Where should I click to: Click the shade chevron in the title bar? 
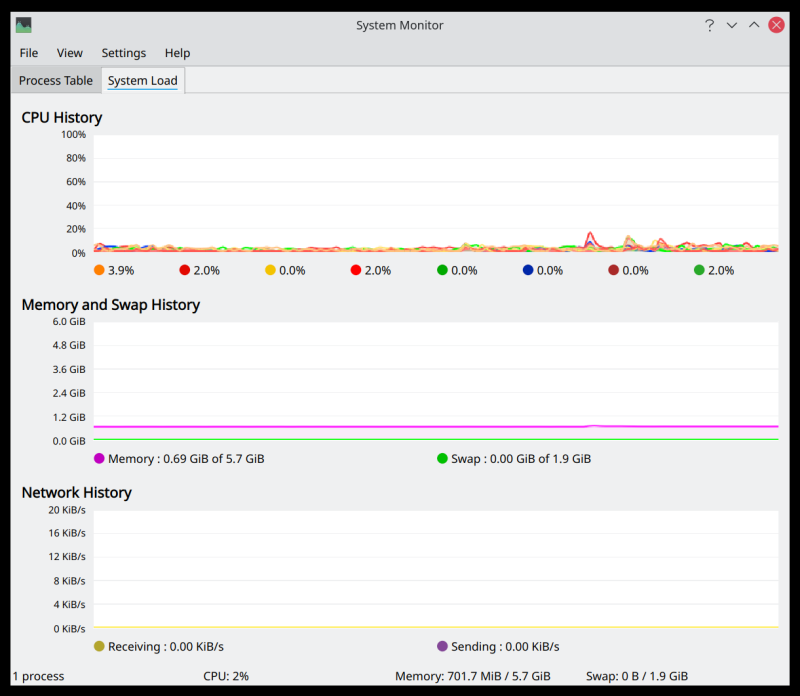pyautogui.click(x=731, y=25)
